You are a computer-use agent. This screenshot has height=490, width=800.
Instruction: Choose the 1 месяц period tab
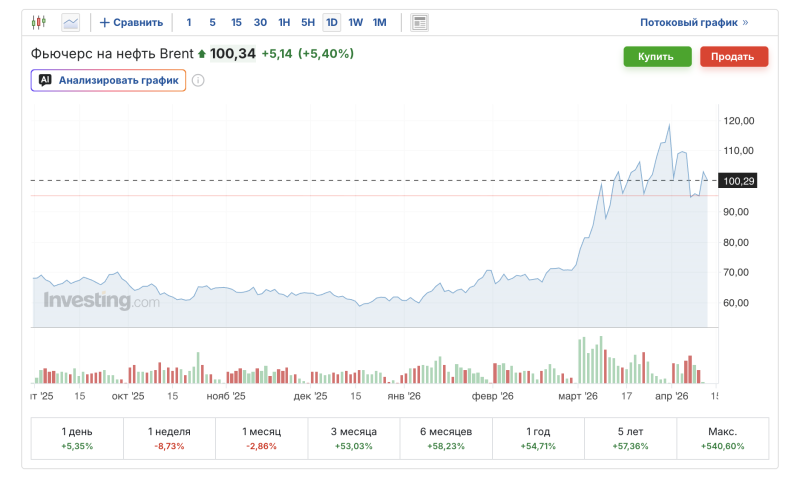coord(261,437)
